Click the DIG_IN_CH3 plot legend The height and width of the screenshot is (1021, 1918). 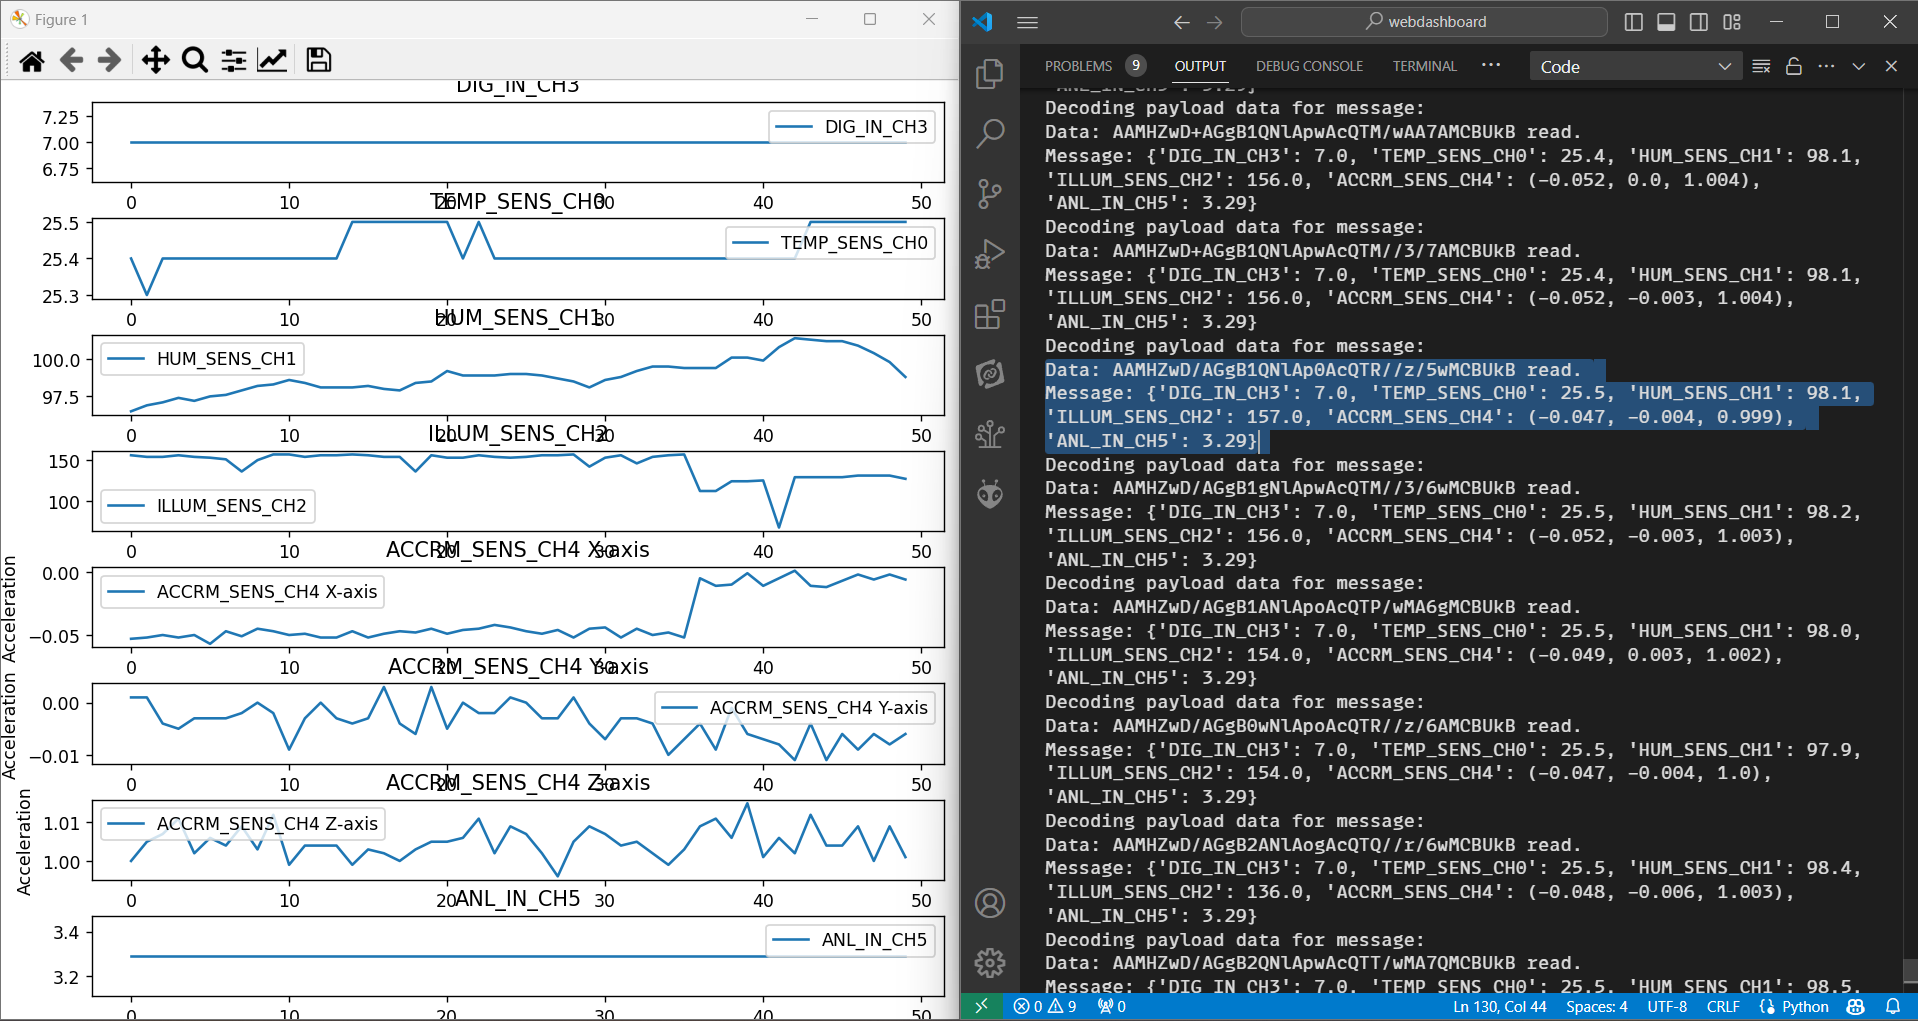(x=852, y=127)
